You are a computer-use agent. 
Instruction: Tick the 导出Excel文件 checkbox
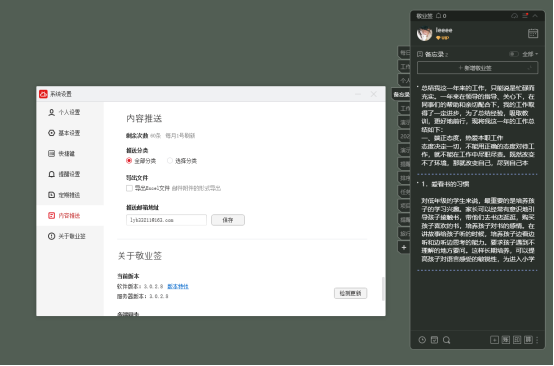(x=129, y=188)
